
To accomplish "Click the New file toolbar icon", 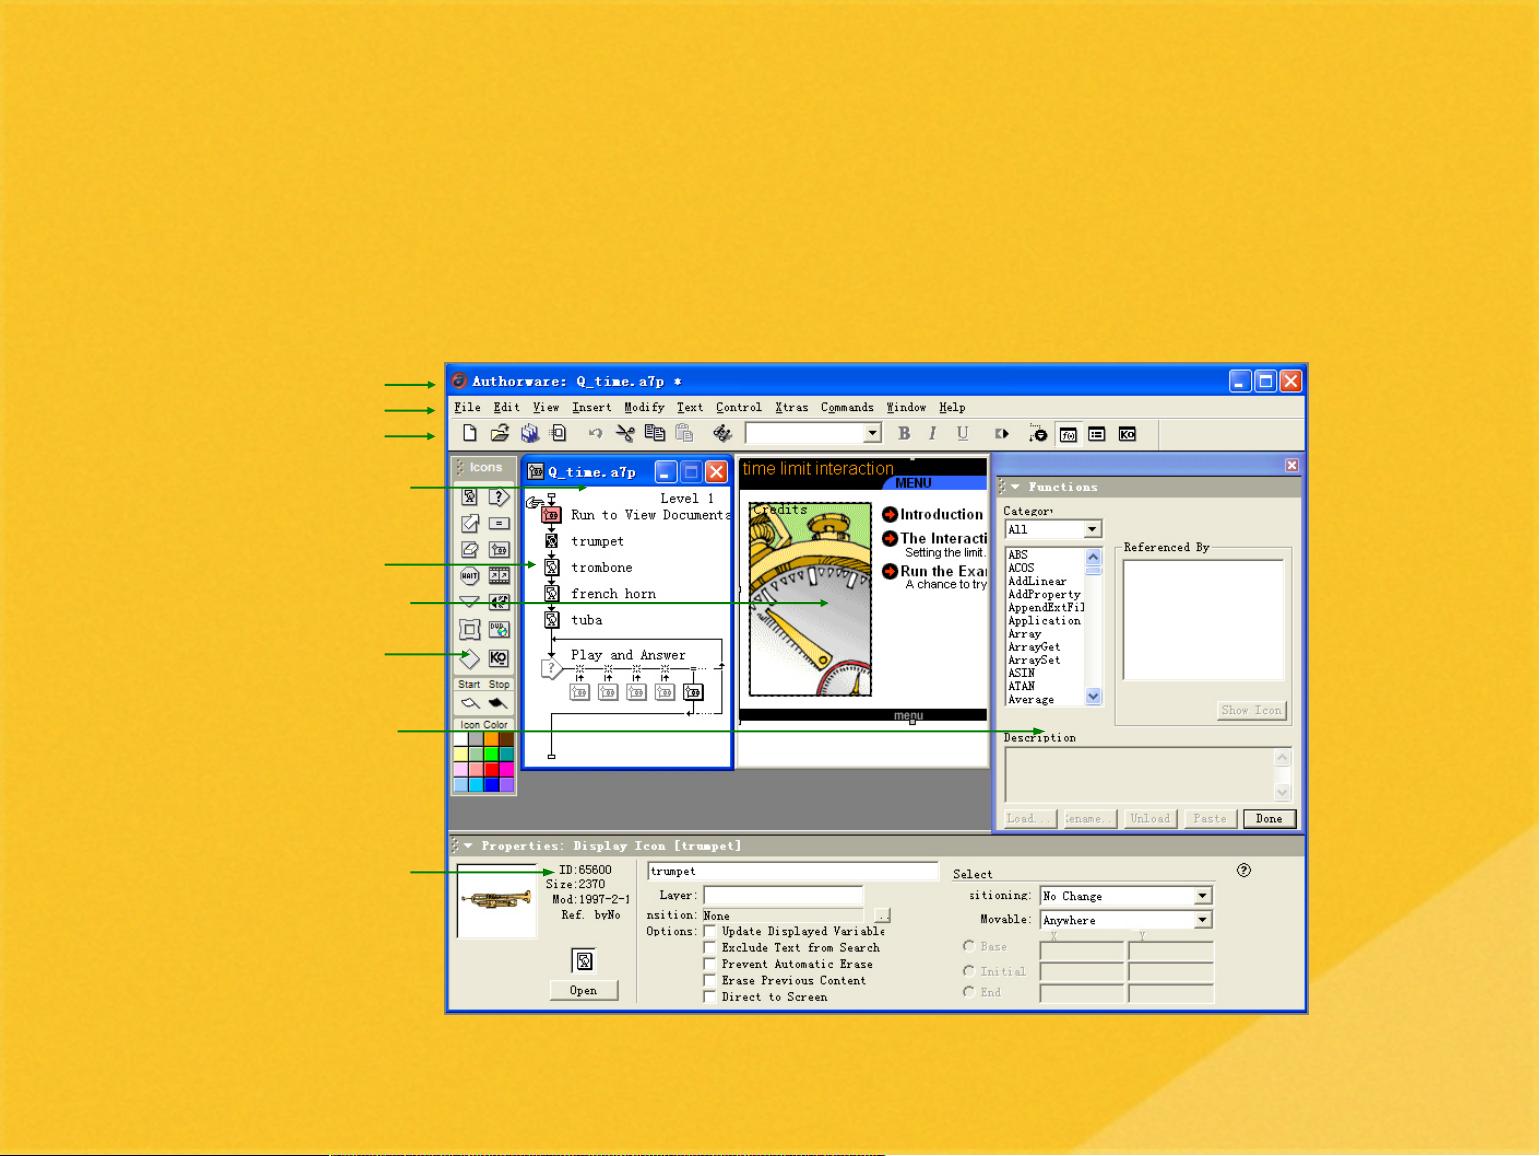I will 469,434.
